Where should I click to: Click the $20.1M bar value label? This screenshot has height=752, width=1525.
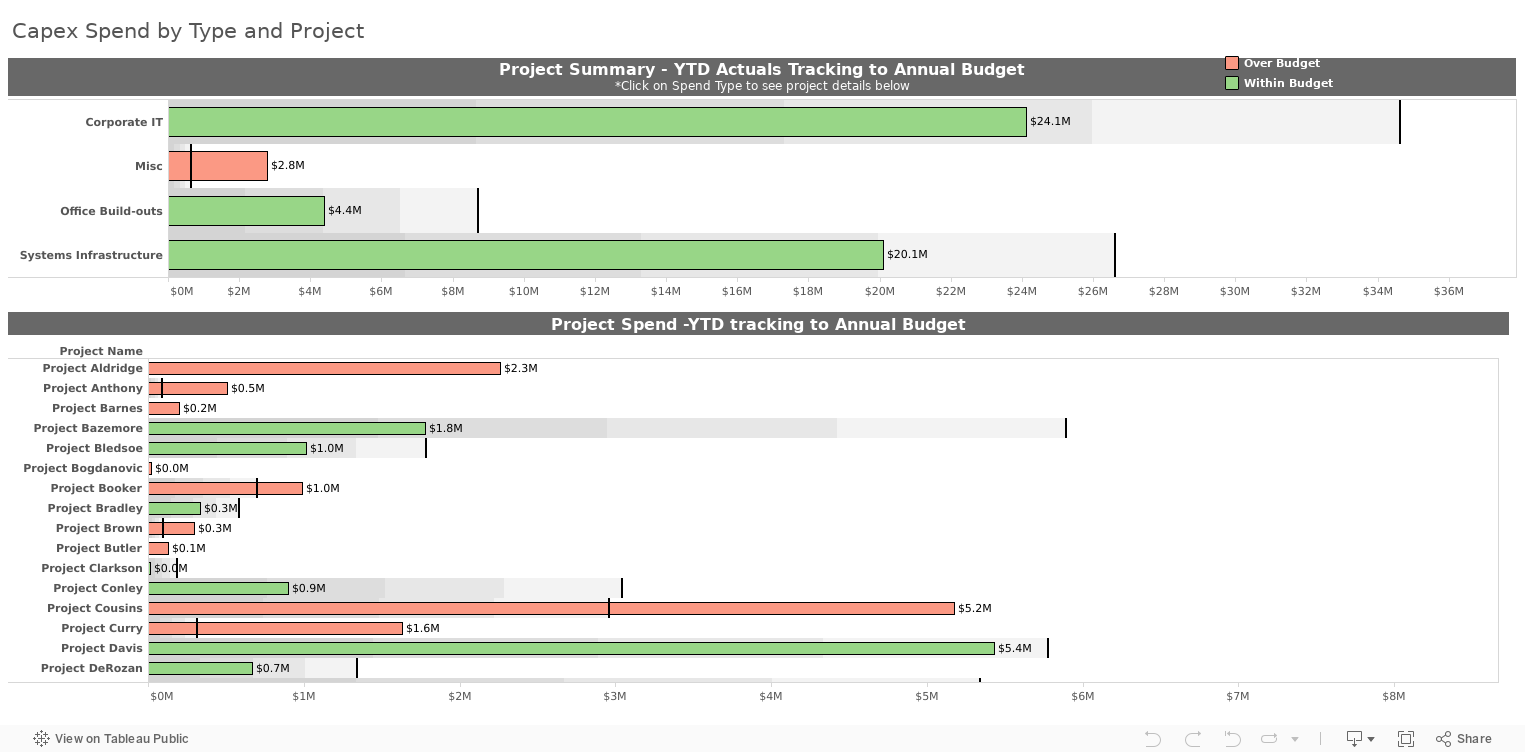pyautogui.click(x=907, y=254)
